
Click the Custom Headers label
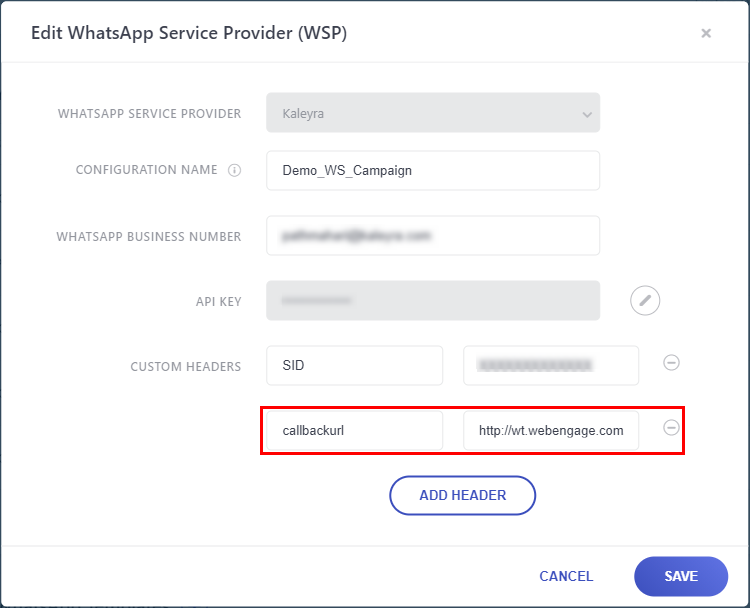tap(186, 366)
